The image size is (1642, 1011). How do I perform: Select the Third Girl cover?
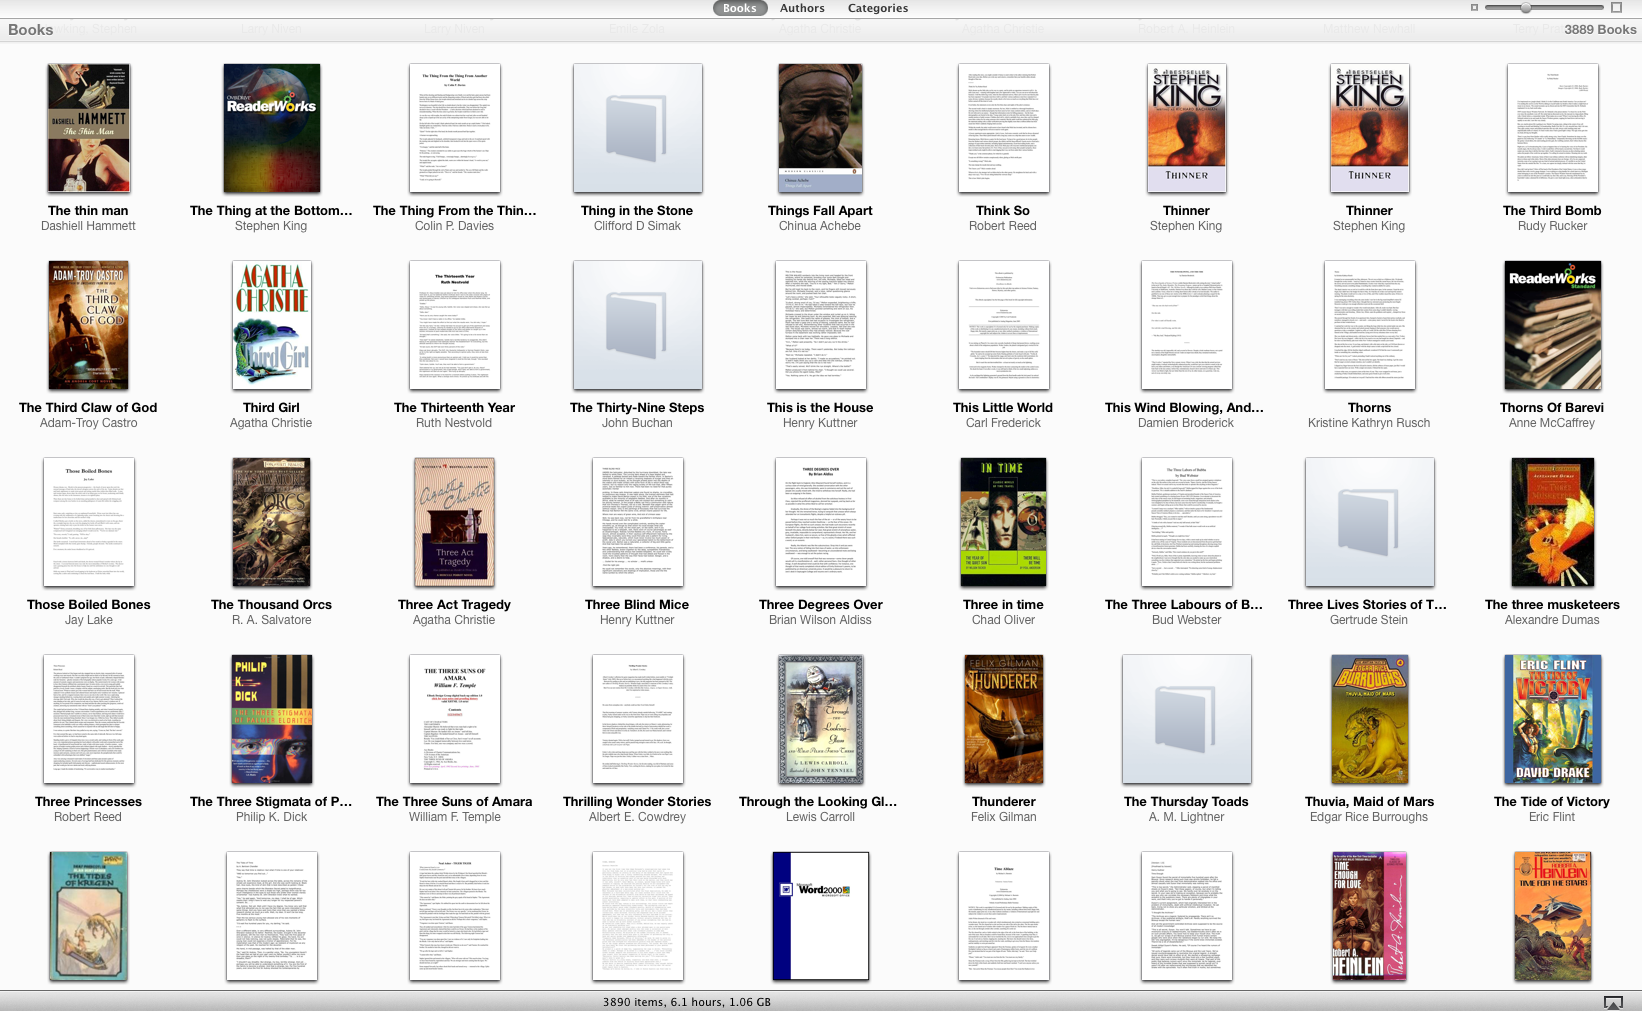click(x=272, y=326)
